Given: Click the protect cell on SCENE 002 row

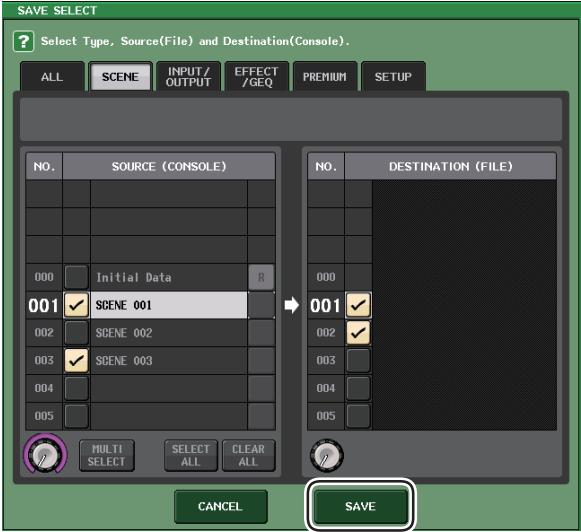Looking at the screenshot, I should coord(261,333).
